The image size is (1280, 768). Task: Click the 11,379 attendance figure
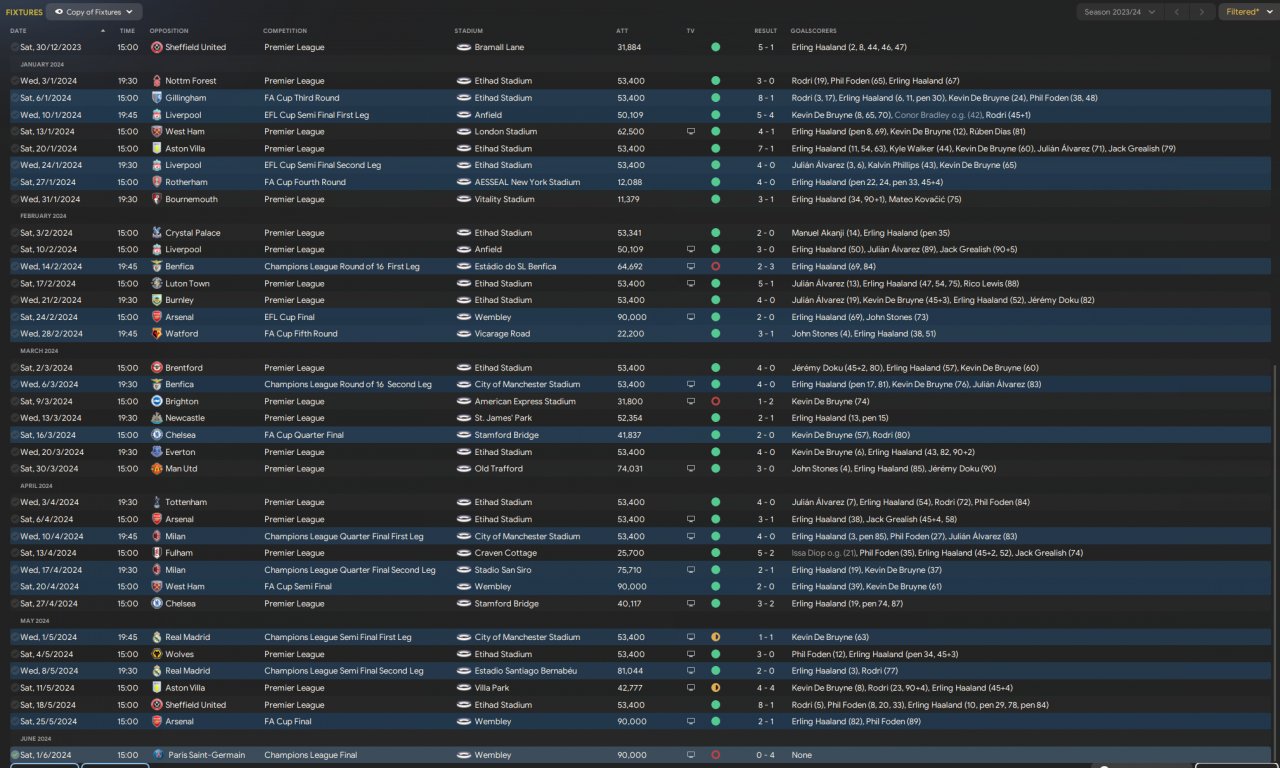click(x=630, y=199)
